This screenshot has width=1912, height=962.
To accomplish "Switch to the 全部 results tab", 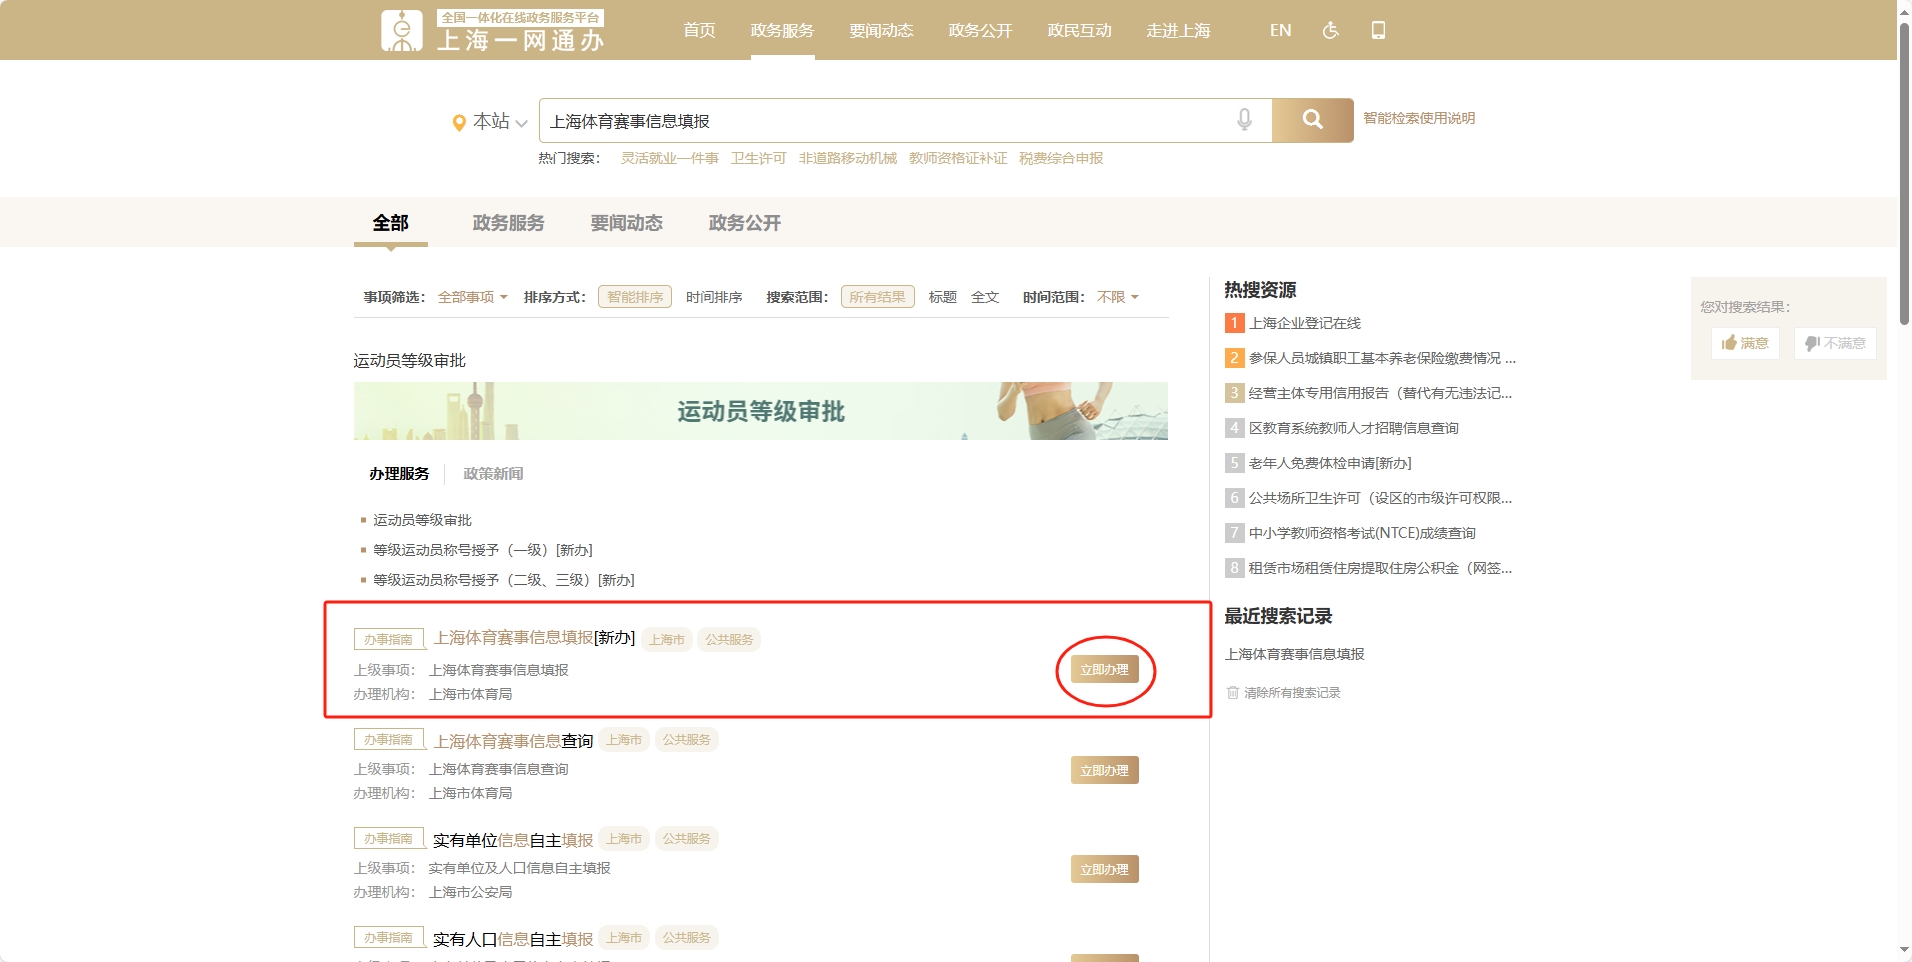I will (x=390, y=223).
